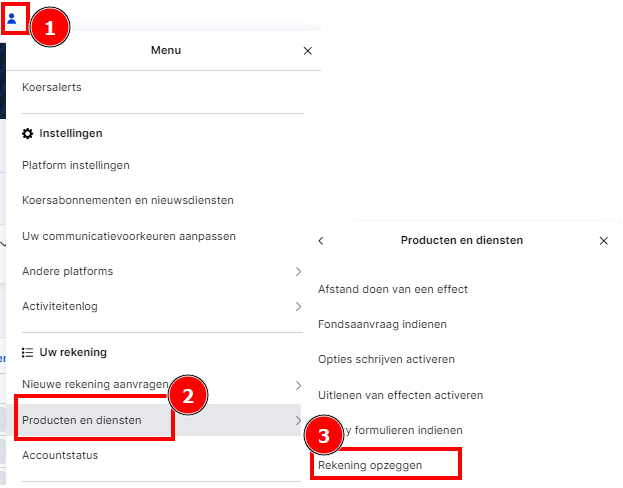Click the Uw rekening list icon
Screen dimensions: 623x488
tap(27, 352)
